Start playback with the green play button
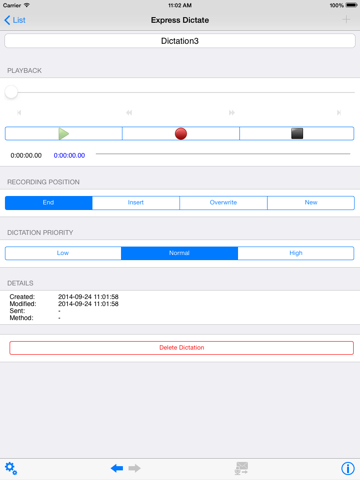Image resolution: width=360 pixels, height=480 pixels. click(x=64, y=134)
